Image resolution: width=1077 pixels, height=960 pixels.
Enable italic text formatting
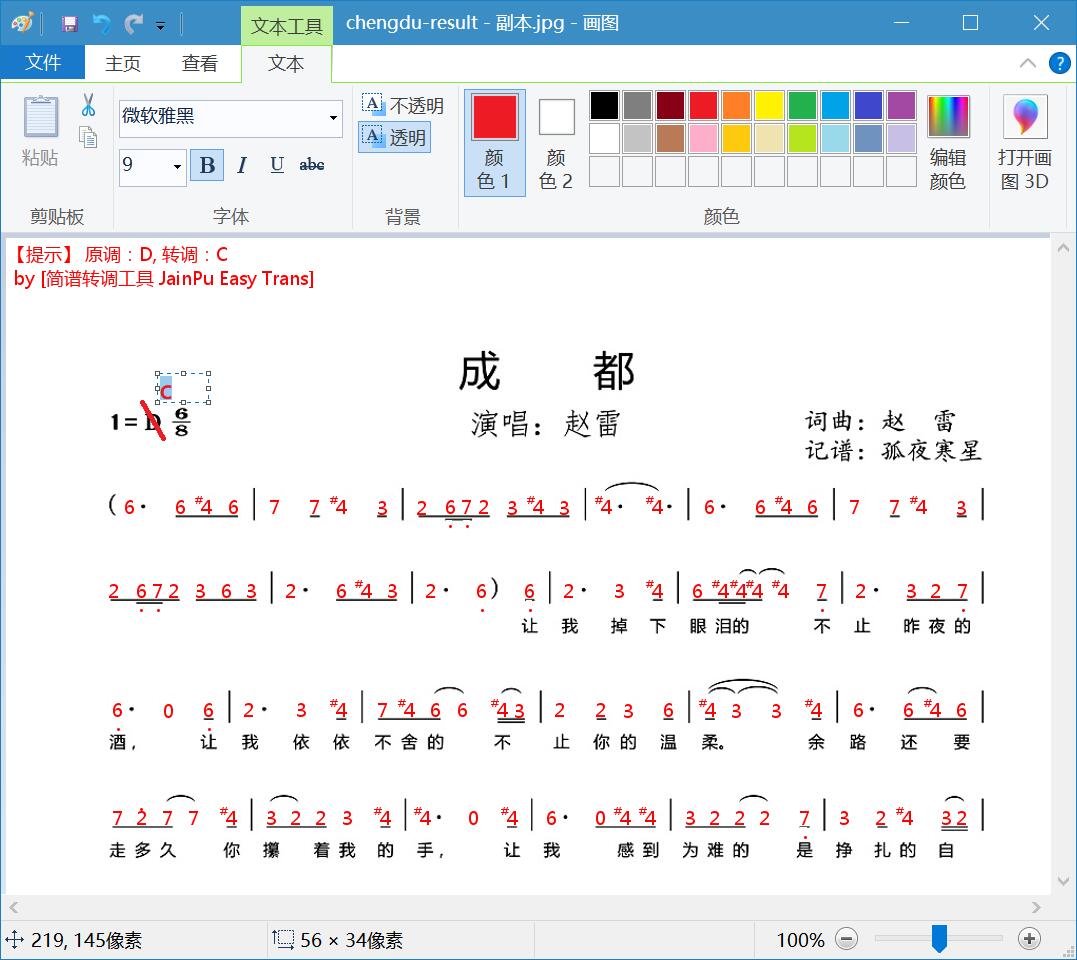coord(241,165)
